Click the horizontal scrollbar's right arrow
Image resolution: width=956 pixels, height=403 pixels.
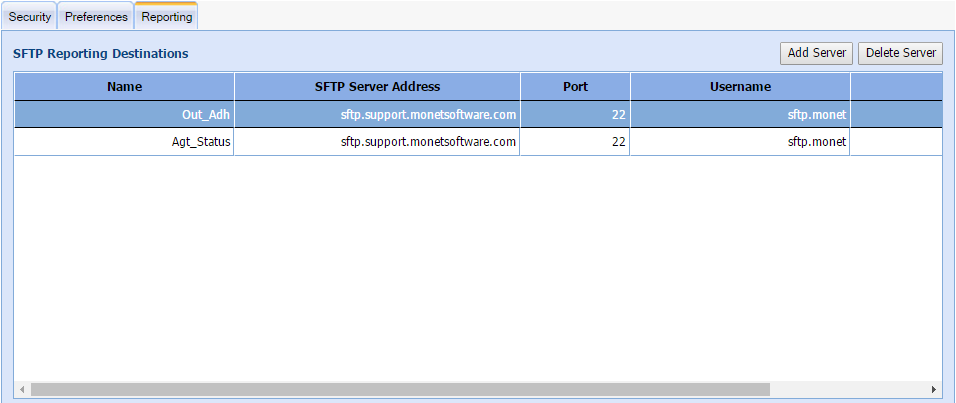point(934,389)
